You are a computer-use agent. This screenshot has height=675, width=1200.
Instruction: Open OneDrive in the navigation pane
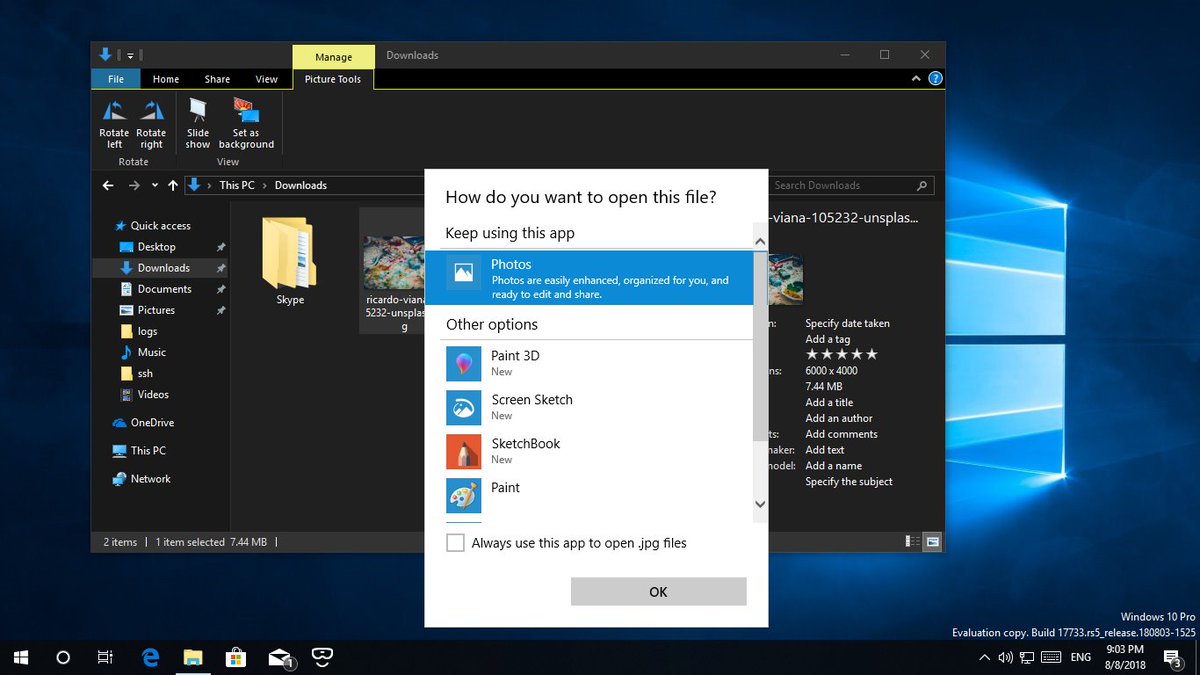153,423
